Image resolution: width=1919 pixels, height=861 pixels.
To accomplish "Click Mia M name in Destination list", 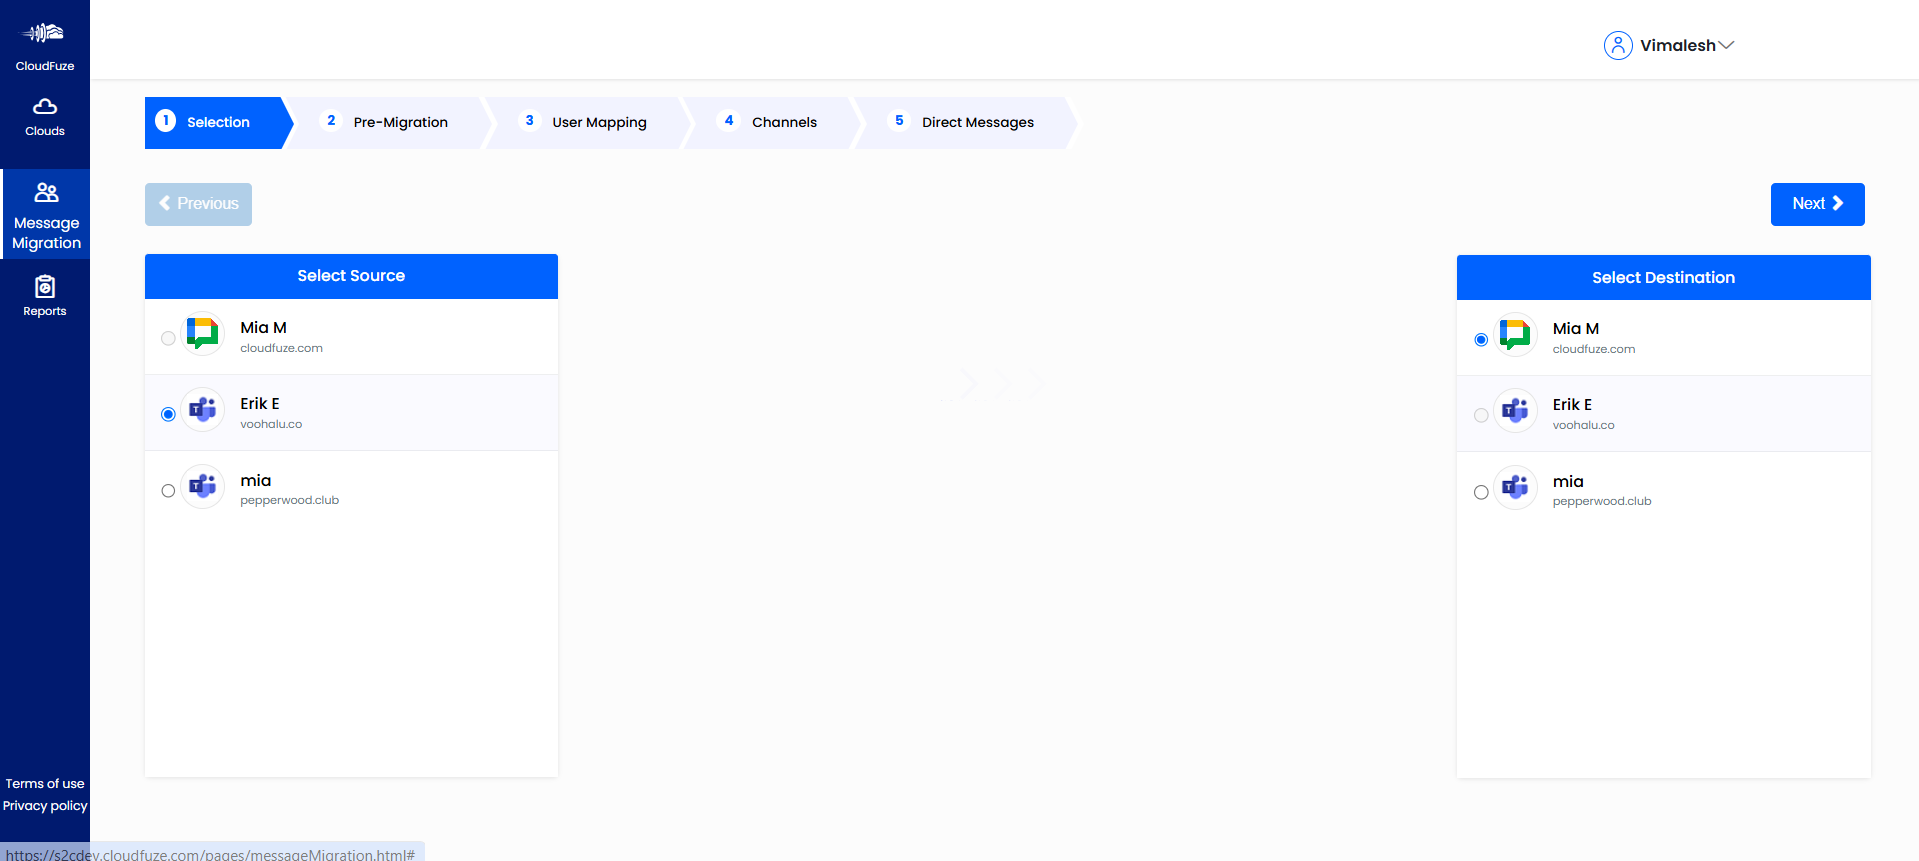I will click(1576, 329).
